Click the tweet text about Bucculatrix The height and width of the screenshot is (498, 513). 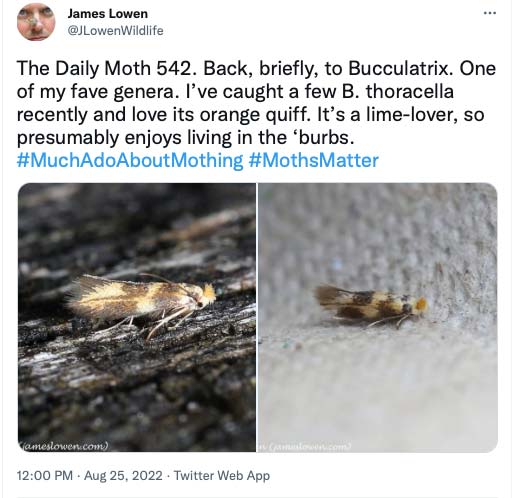(x=256, y=103)
